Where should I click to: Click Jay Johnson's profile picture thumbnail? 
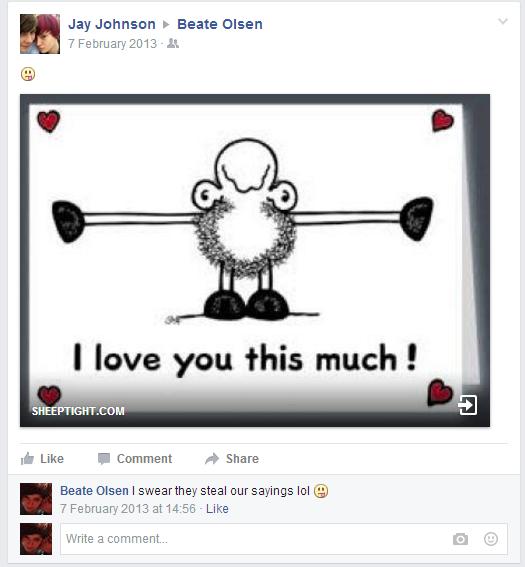tap(40, 34)
